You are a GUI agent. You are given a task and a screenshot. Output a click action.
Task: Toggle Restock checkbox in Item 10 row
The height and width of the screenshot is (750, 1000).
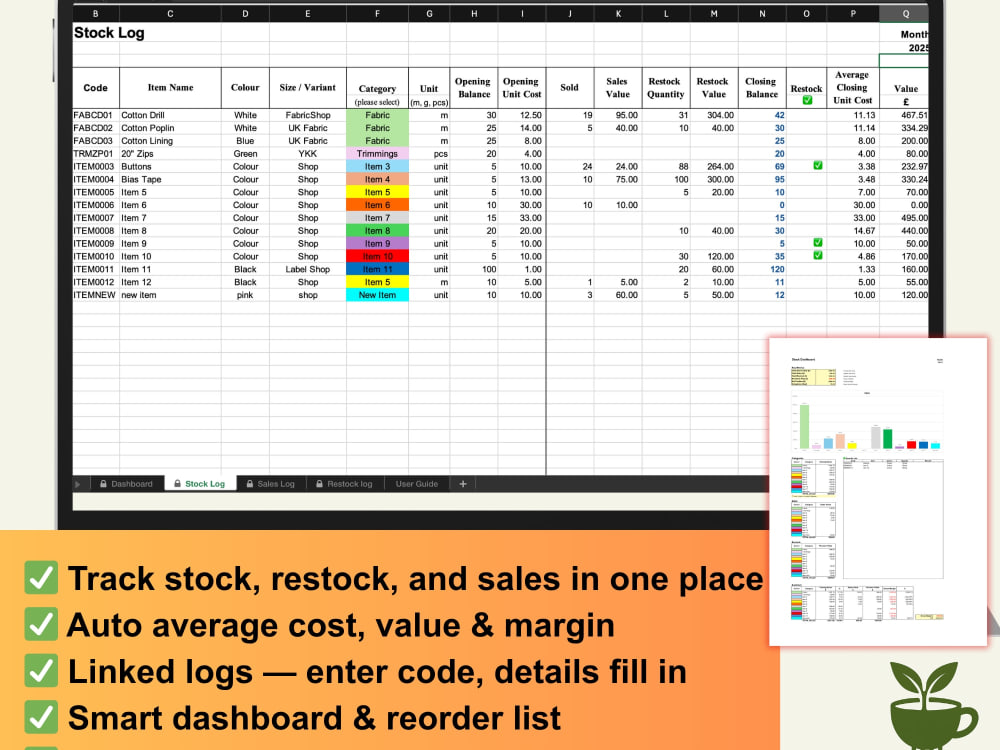[818, 256]
